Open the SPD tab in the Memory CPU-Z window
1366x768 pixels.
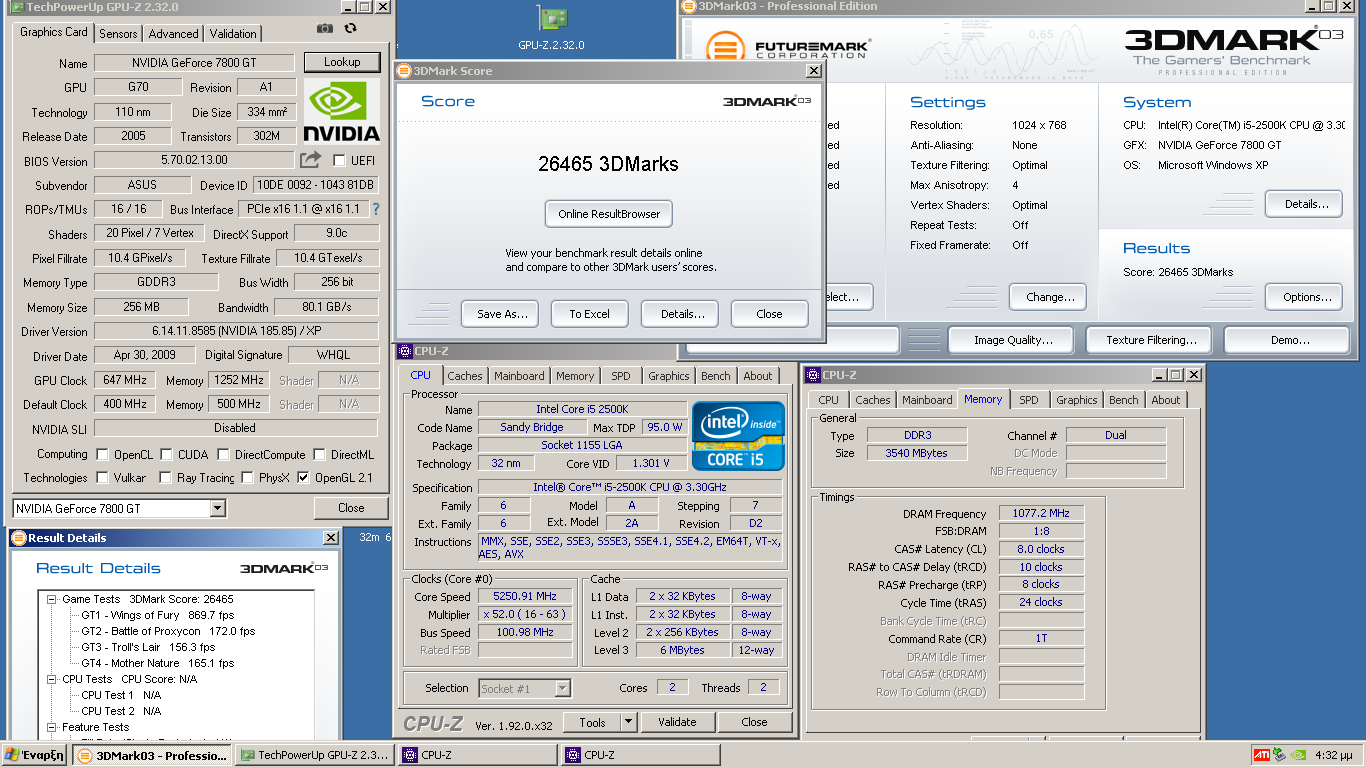pos(1029,400)
